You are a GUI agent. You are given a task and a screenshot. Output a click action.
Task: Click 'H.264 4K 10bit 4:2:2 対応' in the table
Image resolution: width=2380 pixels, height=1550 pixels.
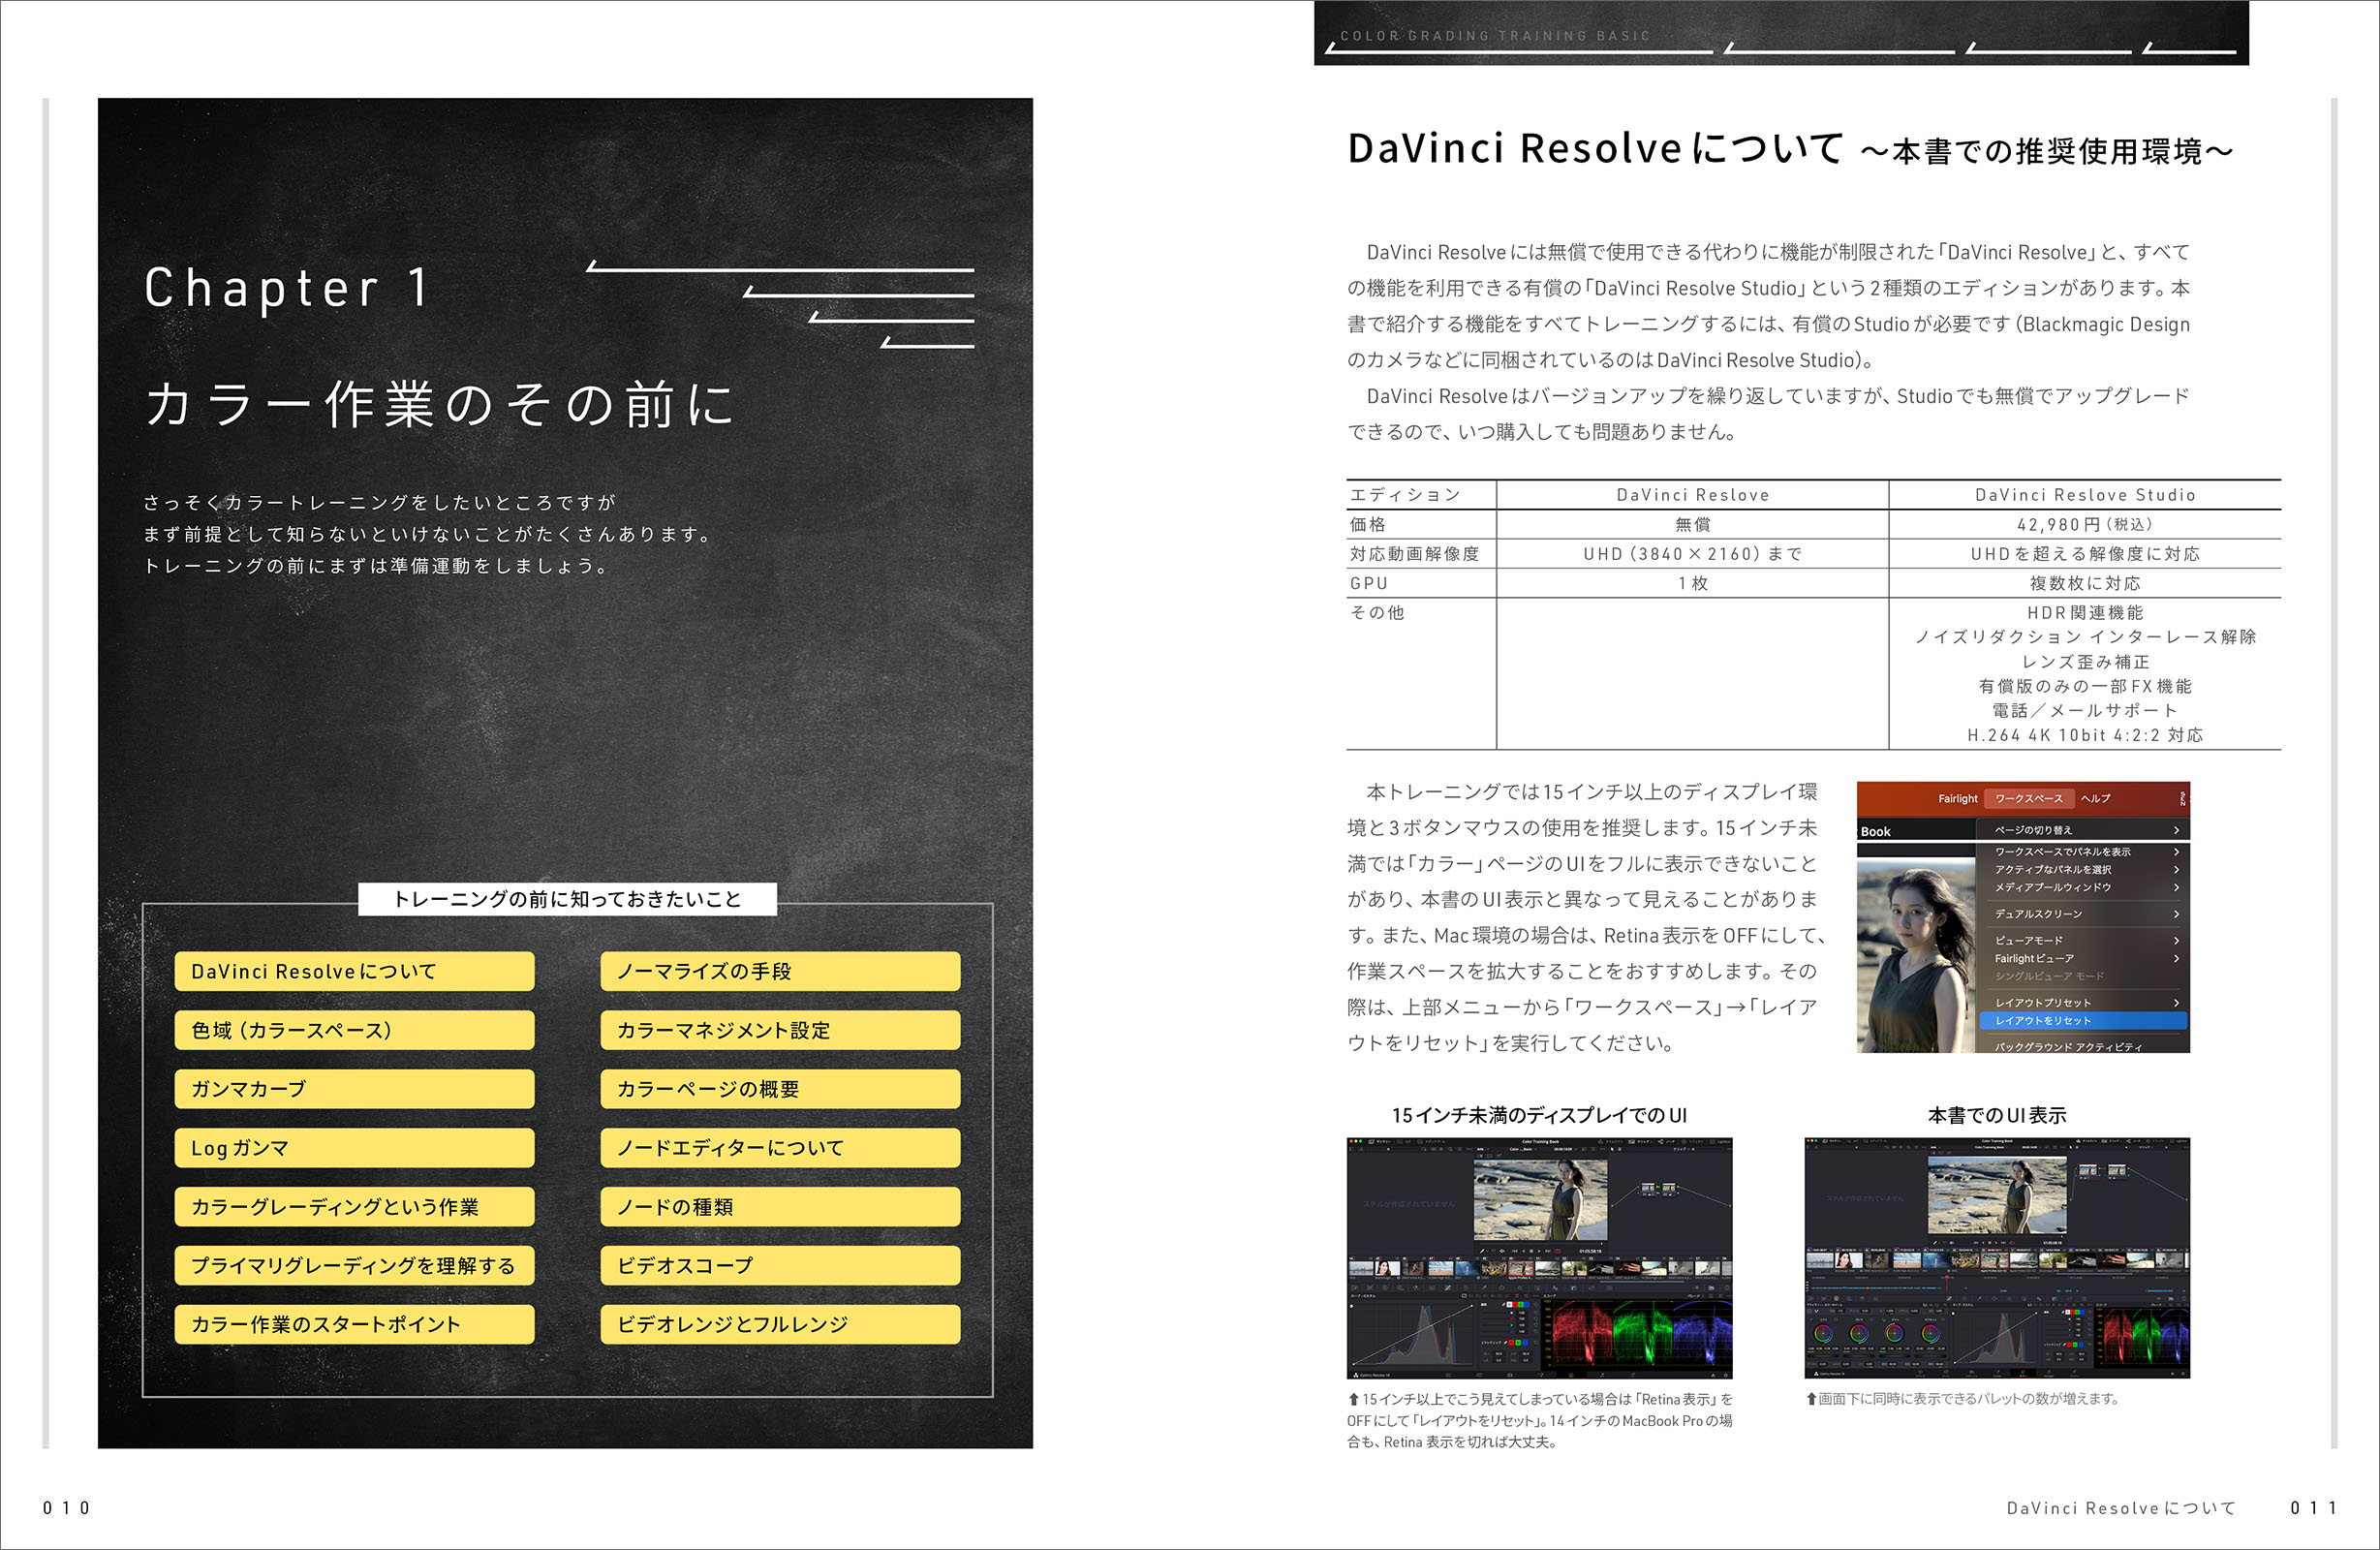tap(2085, 735)
